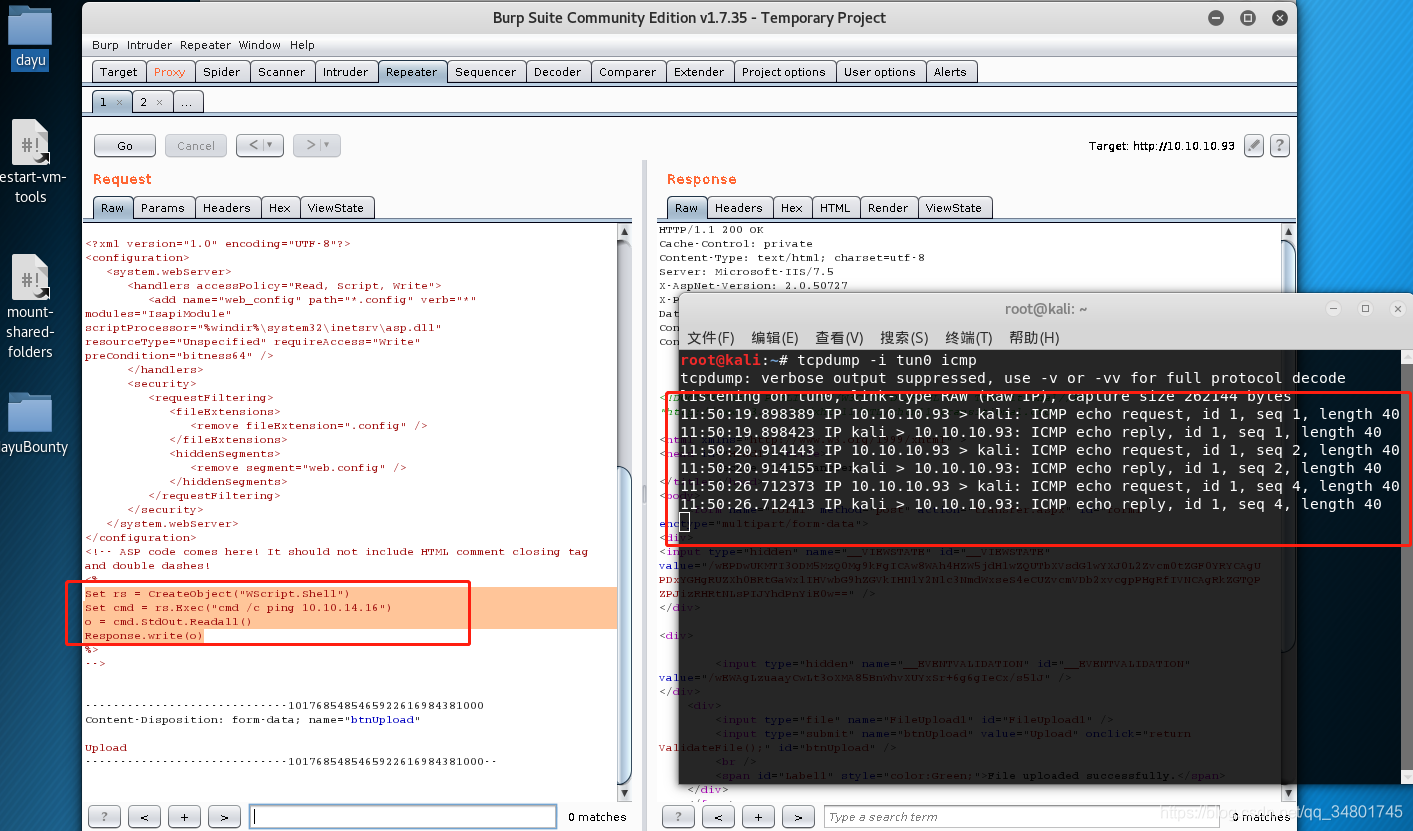Open the Repeater menu
Viewport: 1413px width, 831px height.
point(205,45)
